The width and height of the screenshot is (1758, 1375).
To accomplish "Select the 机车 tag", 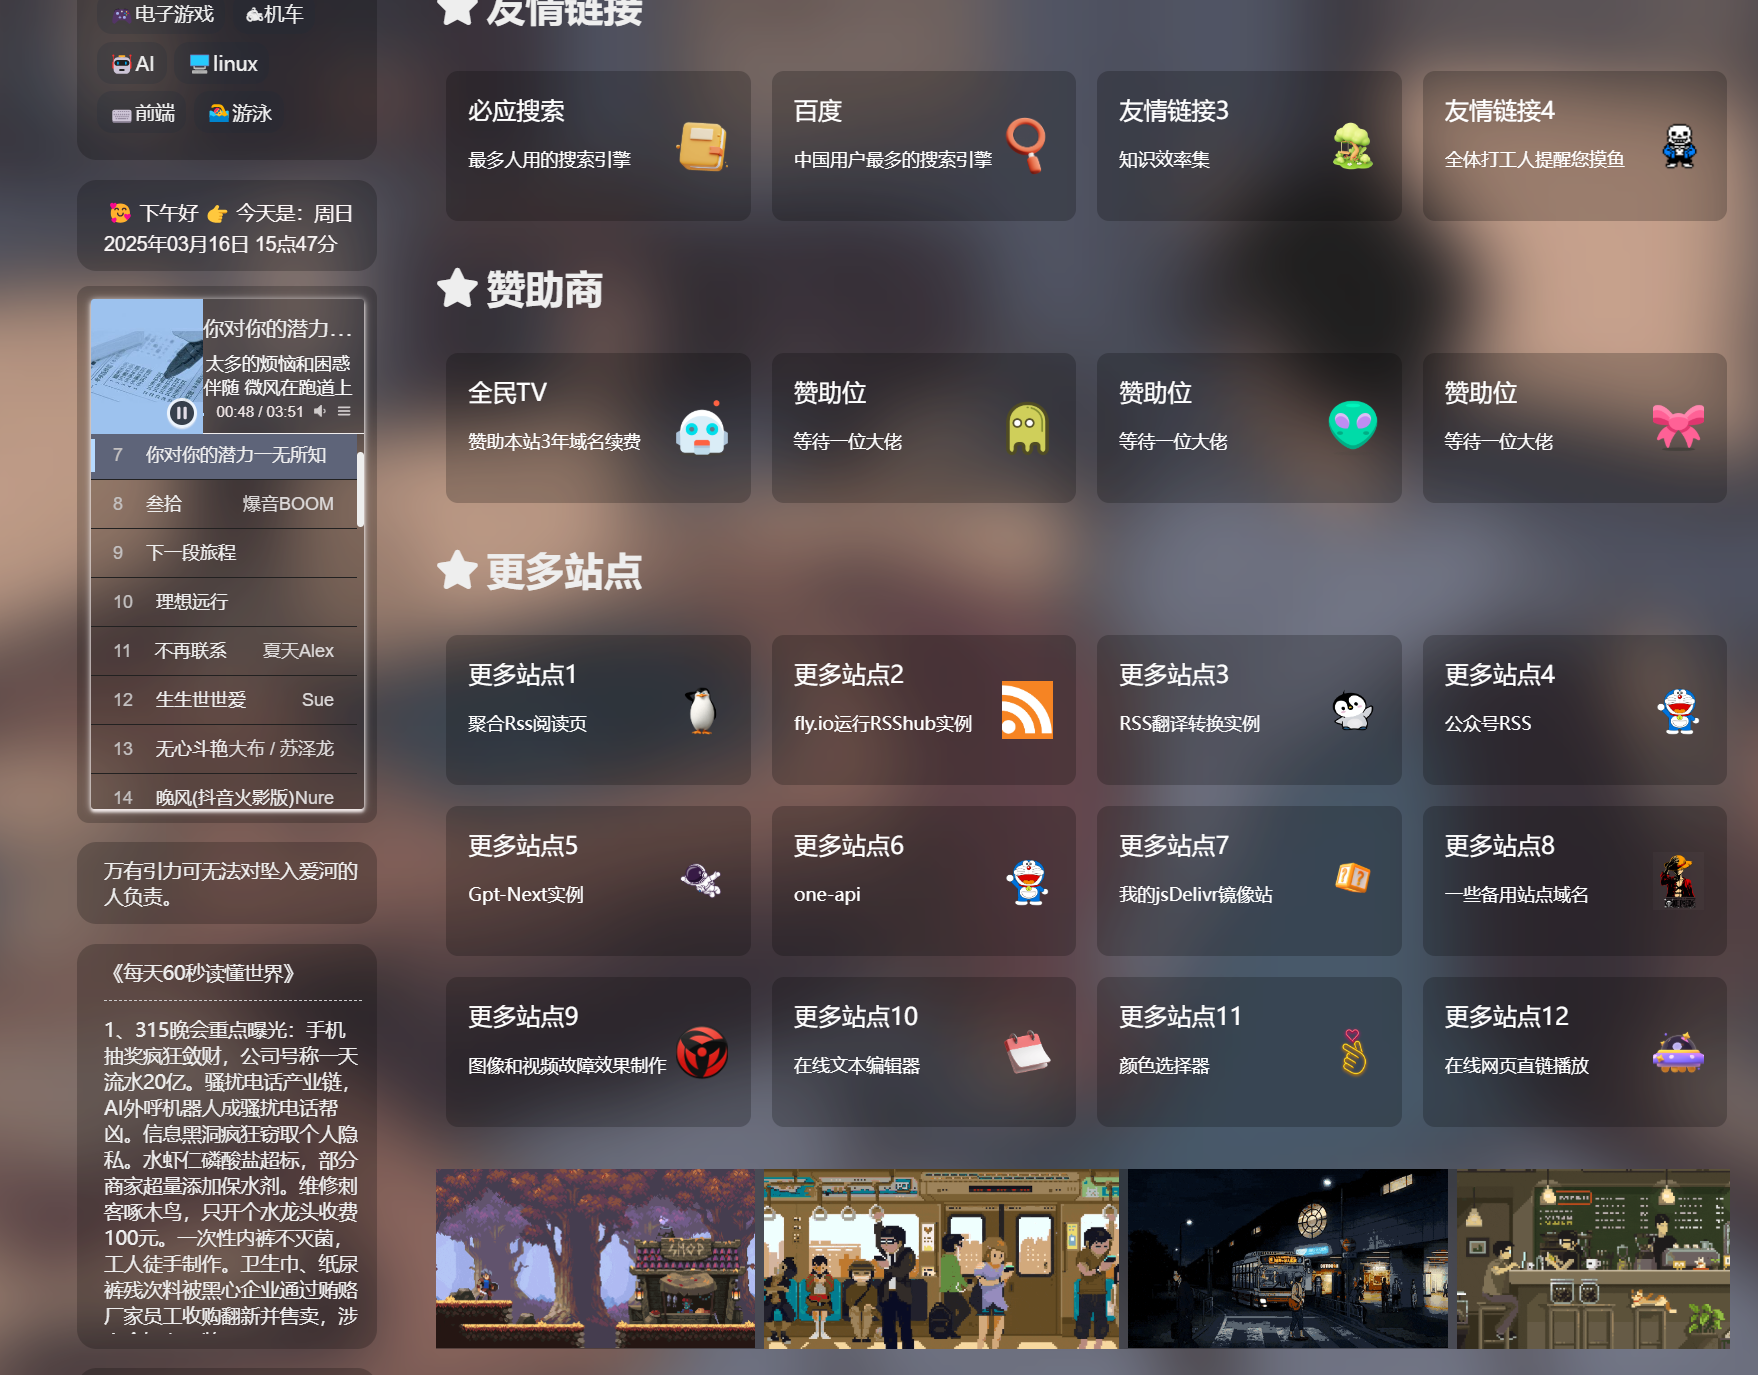I will click(274, 14).
